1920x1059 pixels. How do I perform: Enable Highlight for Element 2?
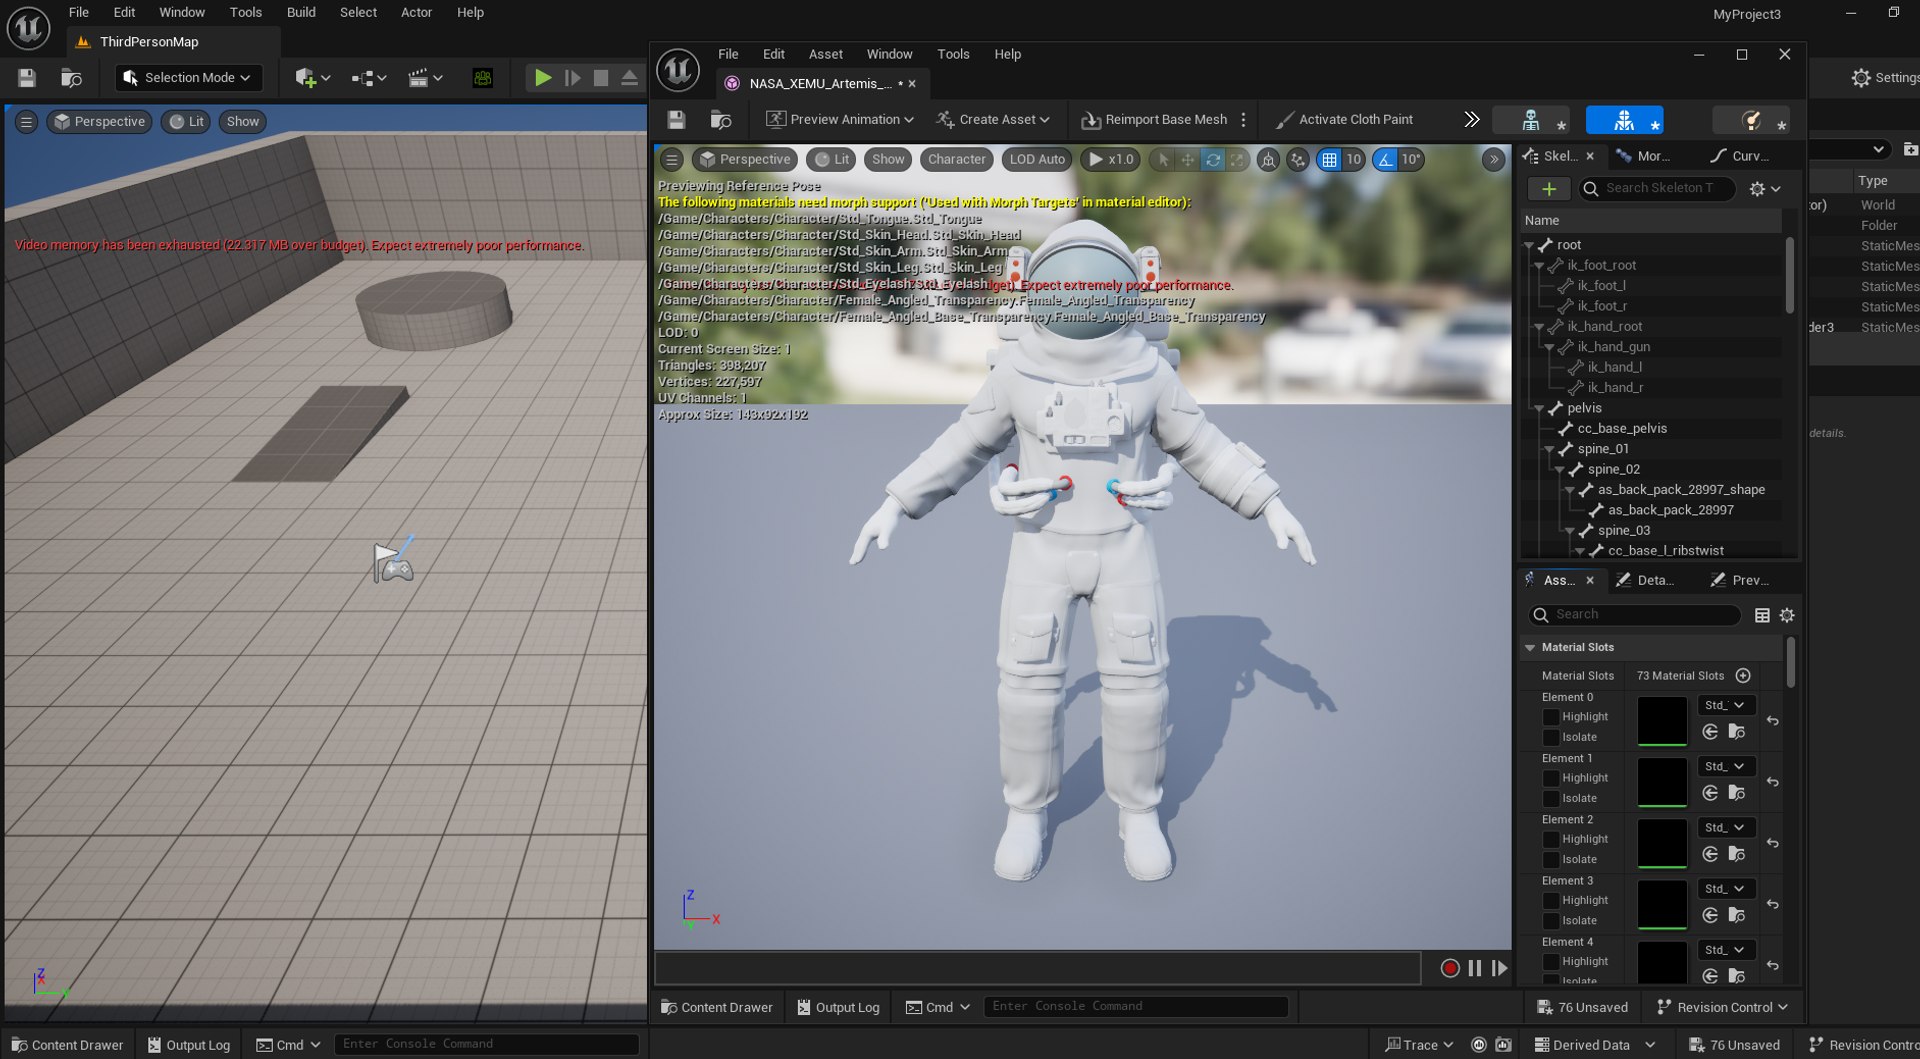pyautogui.click(x=1550, y=840)
